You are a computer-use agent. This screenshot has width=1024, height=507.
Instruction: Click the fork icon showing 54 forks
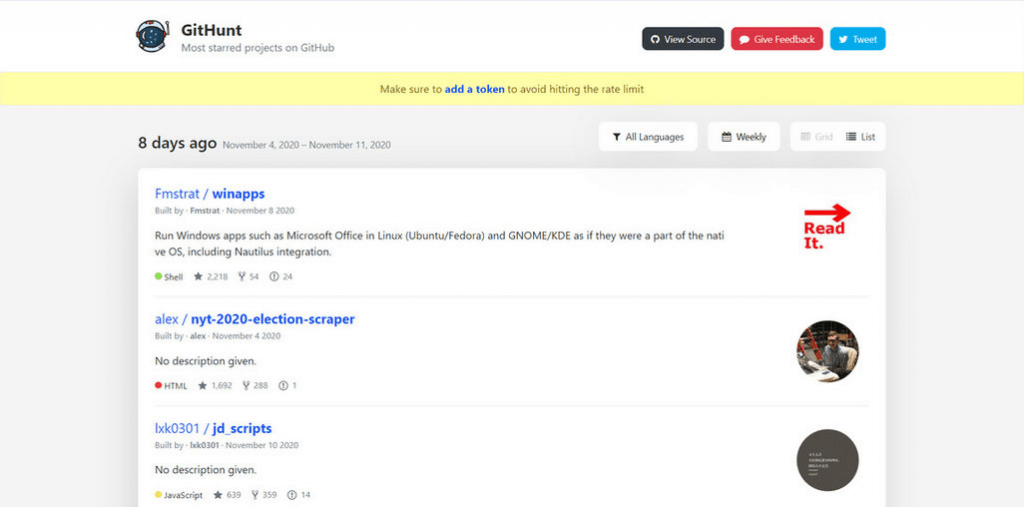(x=240, y=276)
